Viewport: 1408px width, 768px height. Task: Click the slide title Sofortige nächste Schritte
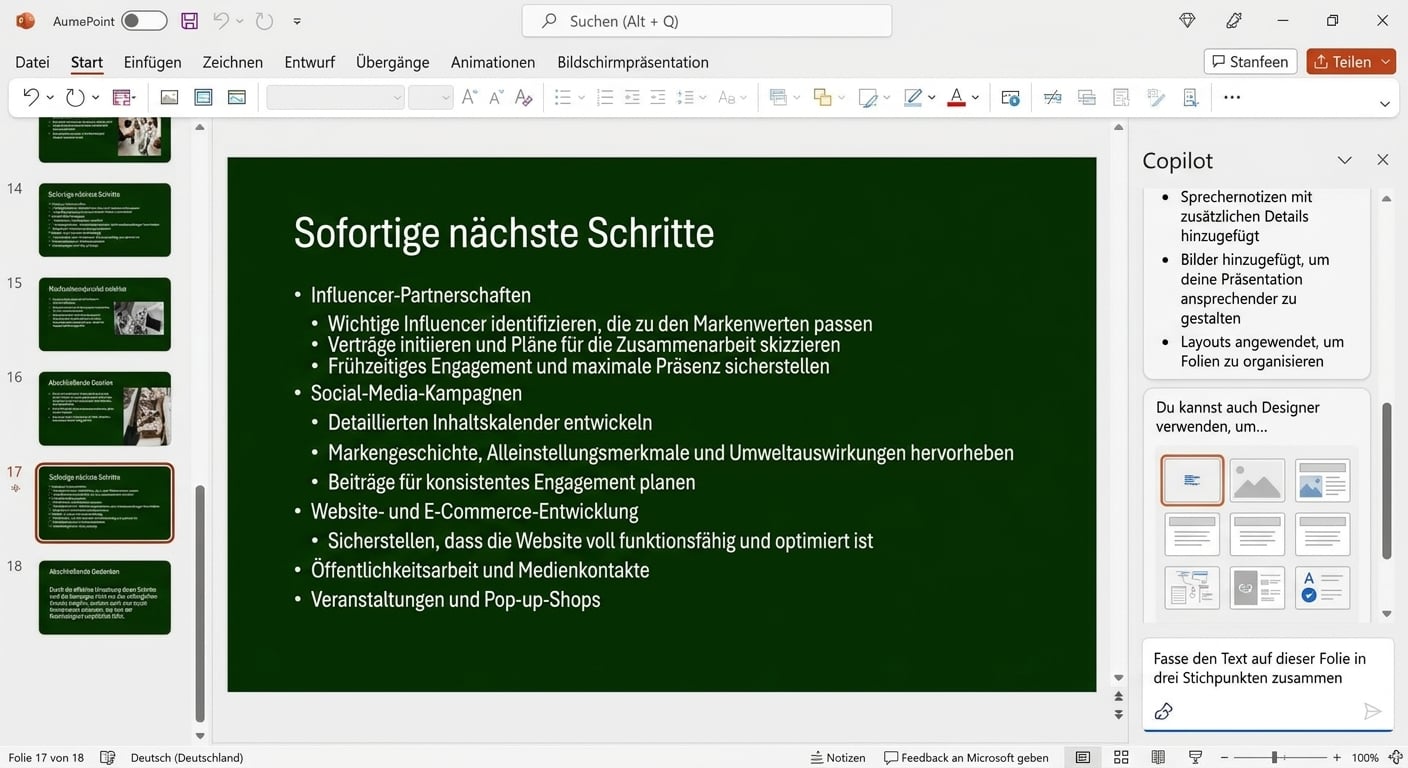click(x=504, y=232)
